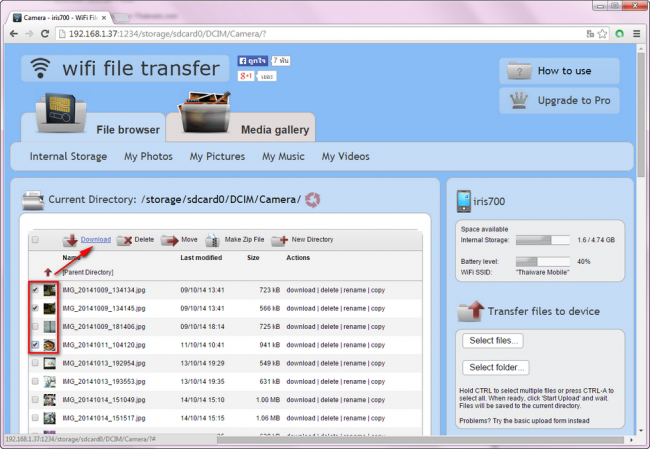Bookmark this page with the star icon

pyautogui.click(x=602, y=34)
